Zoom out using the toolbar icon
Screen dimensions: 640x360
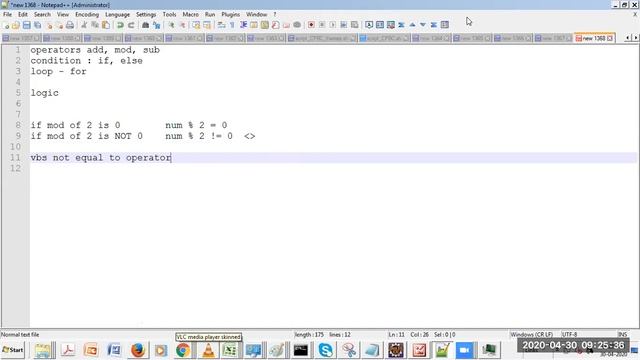pos(182,25)
